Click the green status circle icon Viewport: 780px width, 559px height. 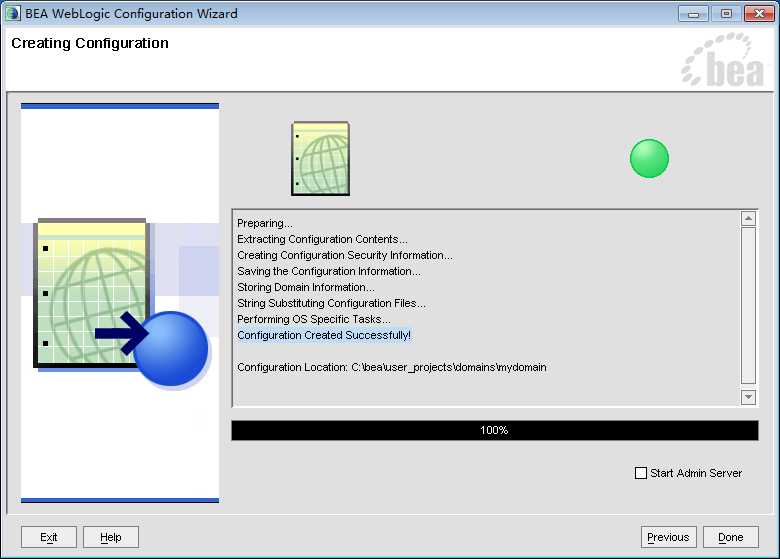tap(649, 158)
